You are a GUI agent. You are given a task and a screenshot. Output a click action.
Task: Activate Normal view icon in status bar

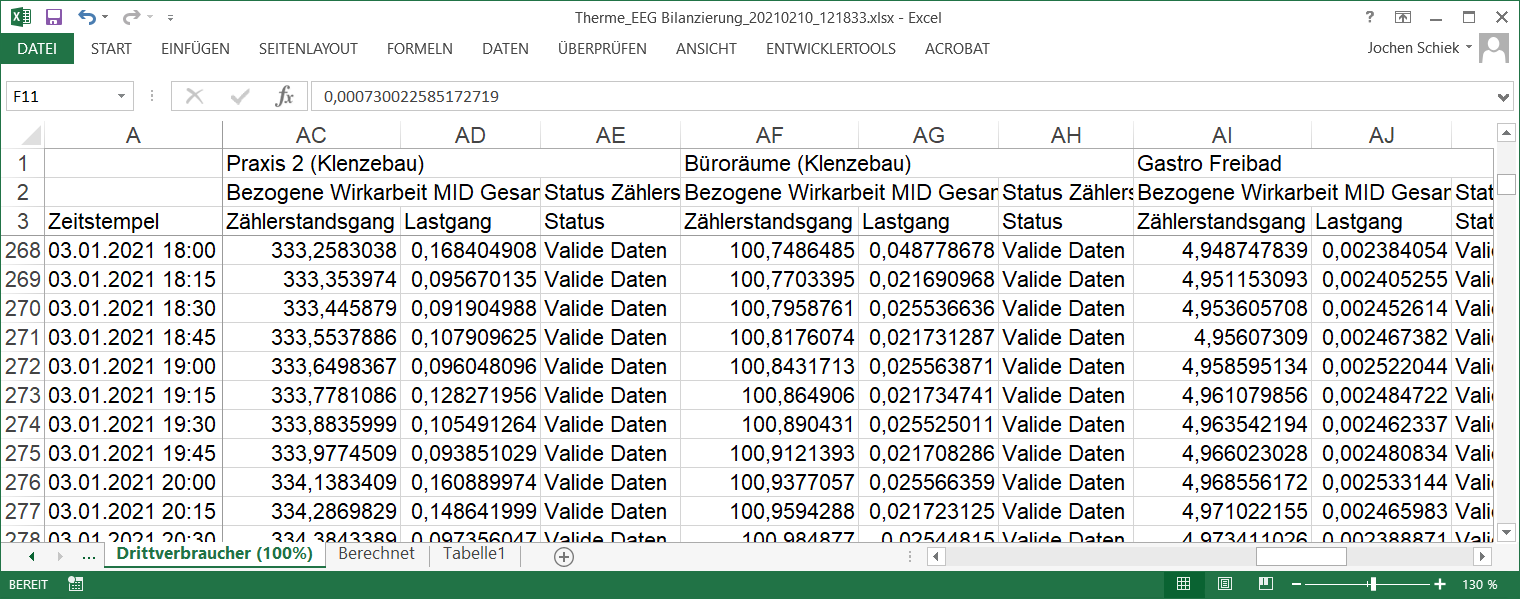pos(1184,582)
